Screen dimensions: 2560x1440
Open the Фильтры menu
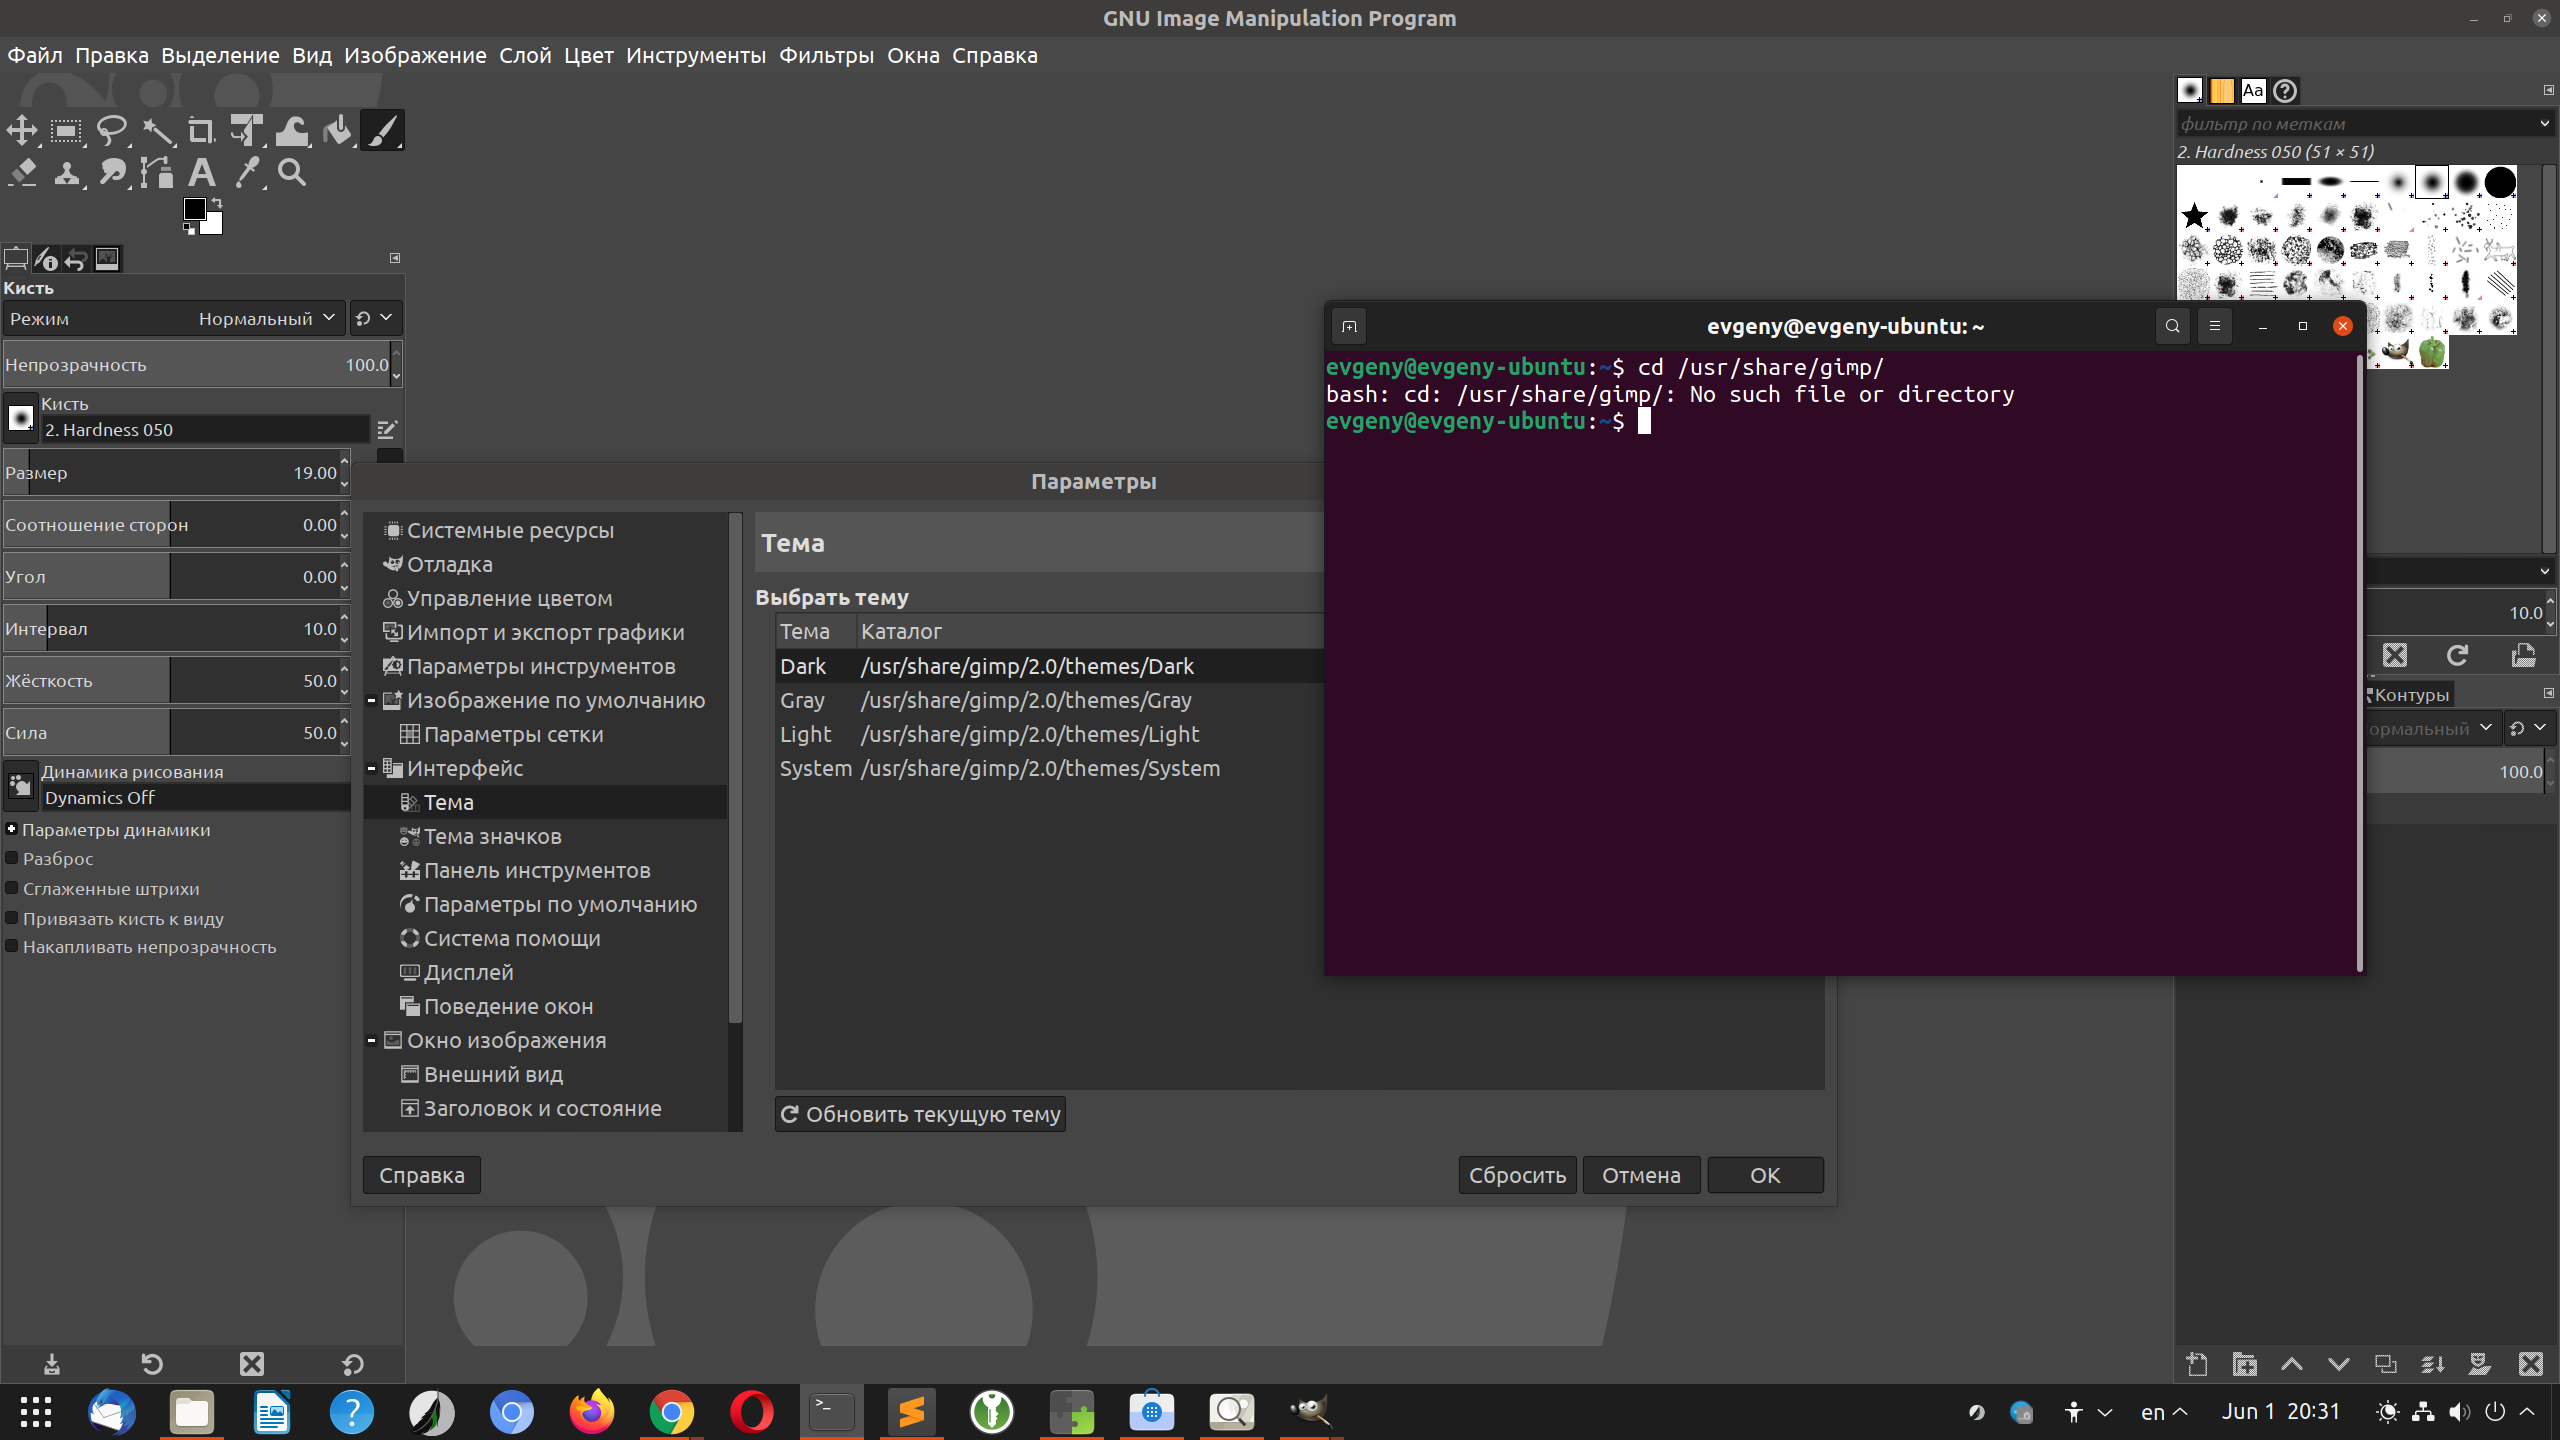826,56
